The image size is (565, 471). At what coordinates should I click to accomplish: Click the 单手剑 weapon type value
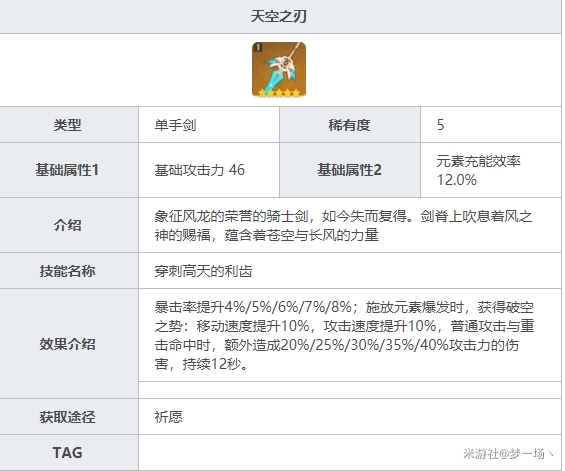point(175,125)
